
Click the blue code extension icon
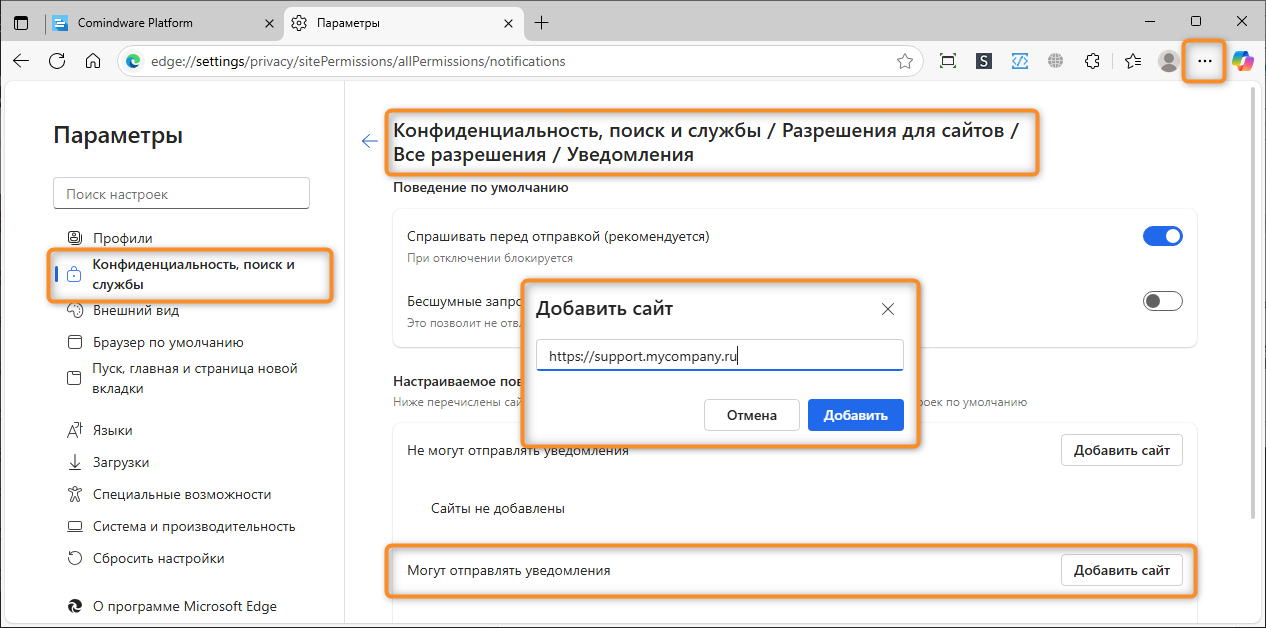click(1020, 61)
